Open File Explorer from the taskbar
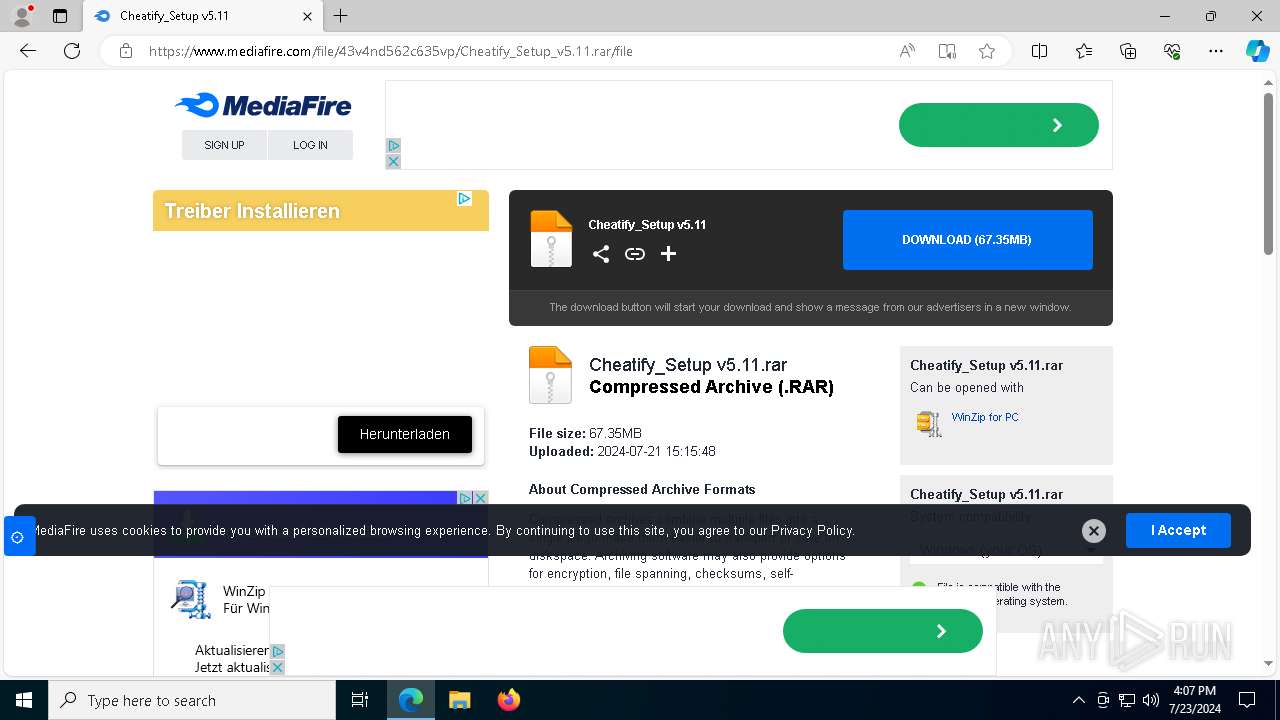 [x=459, y=700]
